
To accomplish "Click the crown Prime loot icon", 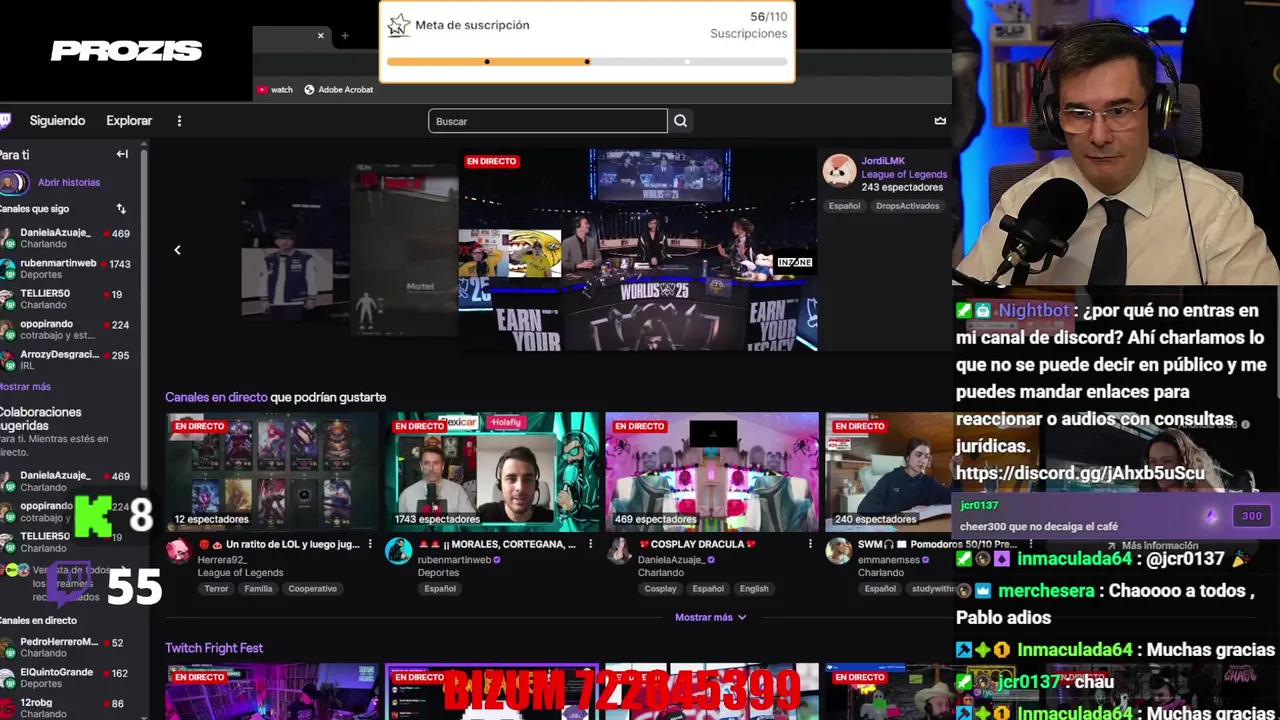I will [x=940, y=121].
